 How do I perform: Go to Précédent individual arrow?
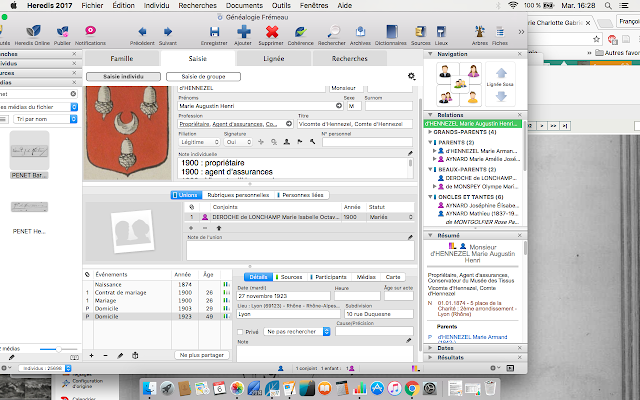point(142,34)
